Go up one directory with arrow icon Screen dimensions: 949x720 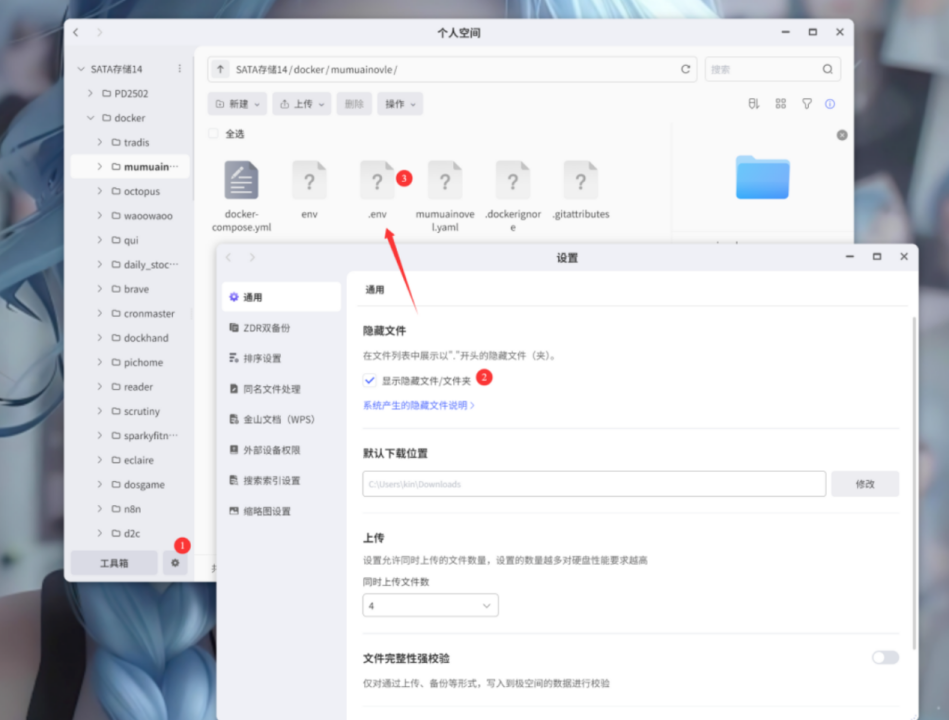[x=220, y=70]
